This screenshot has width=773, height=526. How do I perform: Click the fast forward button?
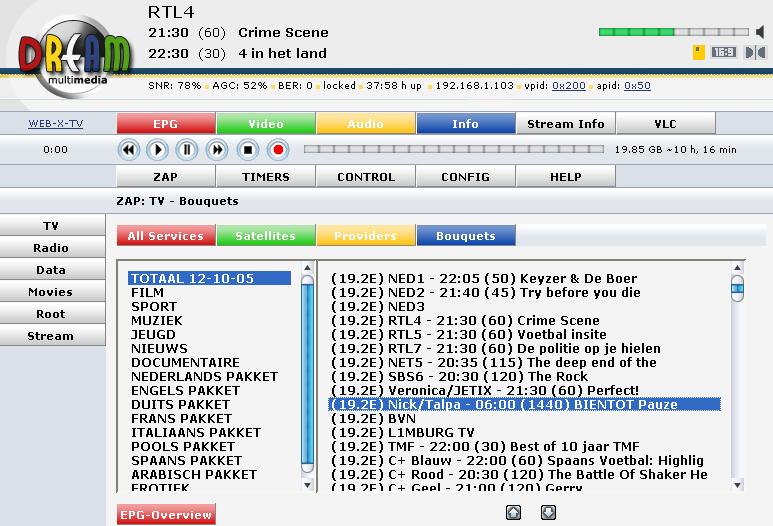[x=217, y=150]
